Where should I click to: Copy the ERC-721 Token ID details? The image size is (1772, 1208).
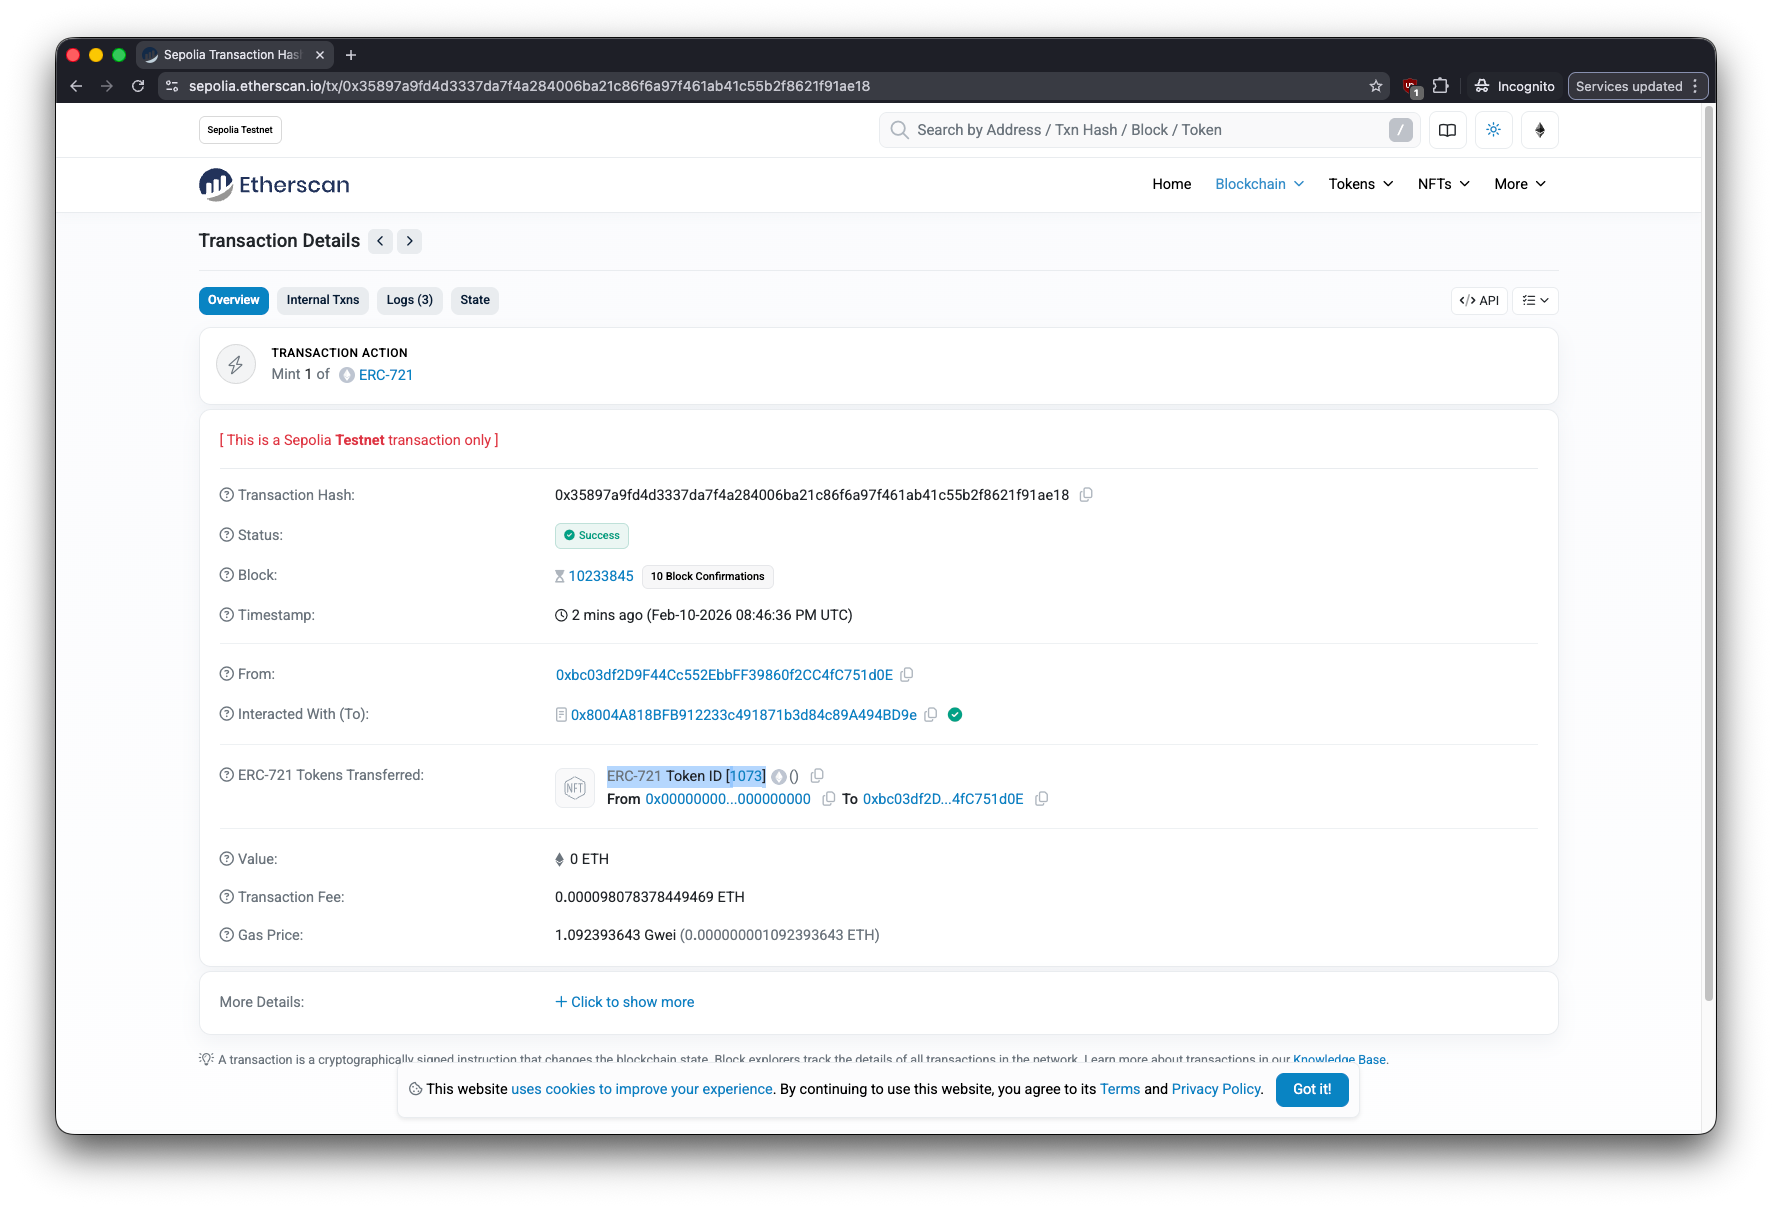tap(817, 775)
